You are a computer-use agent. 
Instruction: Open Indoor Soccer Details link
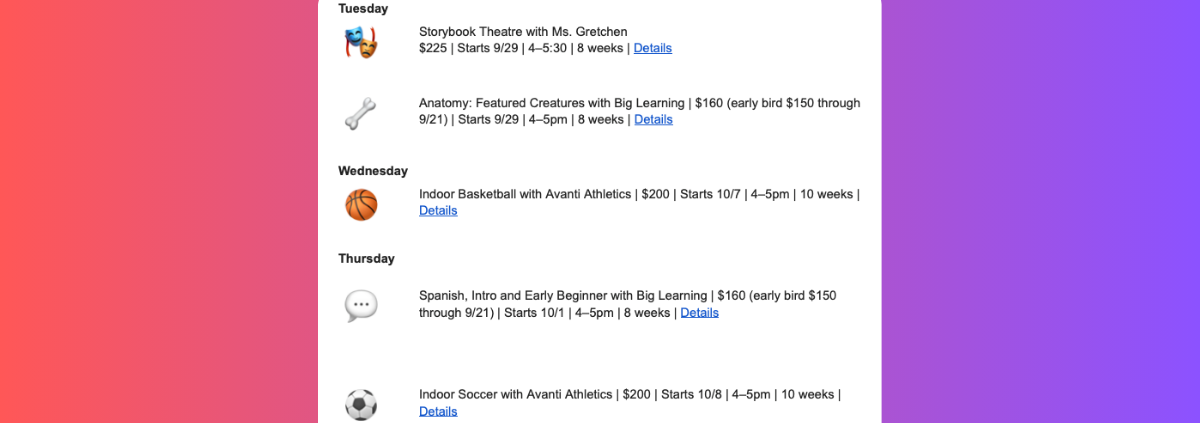click(438, 411)
